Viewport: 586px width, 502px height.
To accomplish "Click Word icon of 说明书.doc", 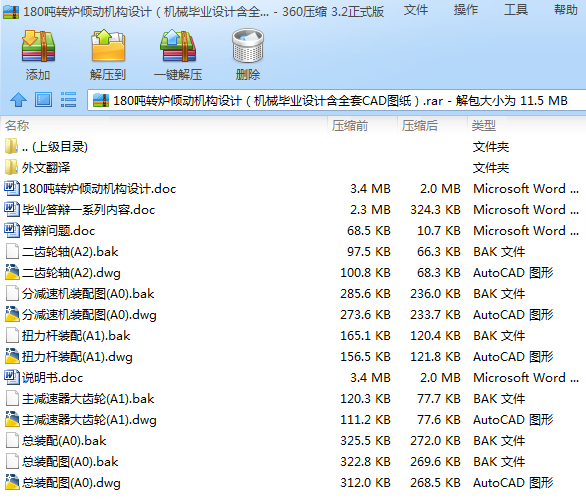I will 12,377.
